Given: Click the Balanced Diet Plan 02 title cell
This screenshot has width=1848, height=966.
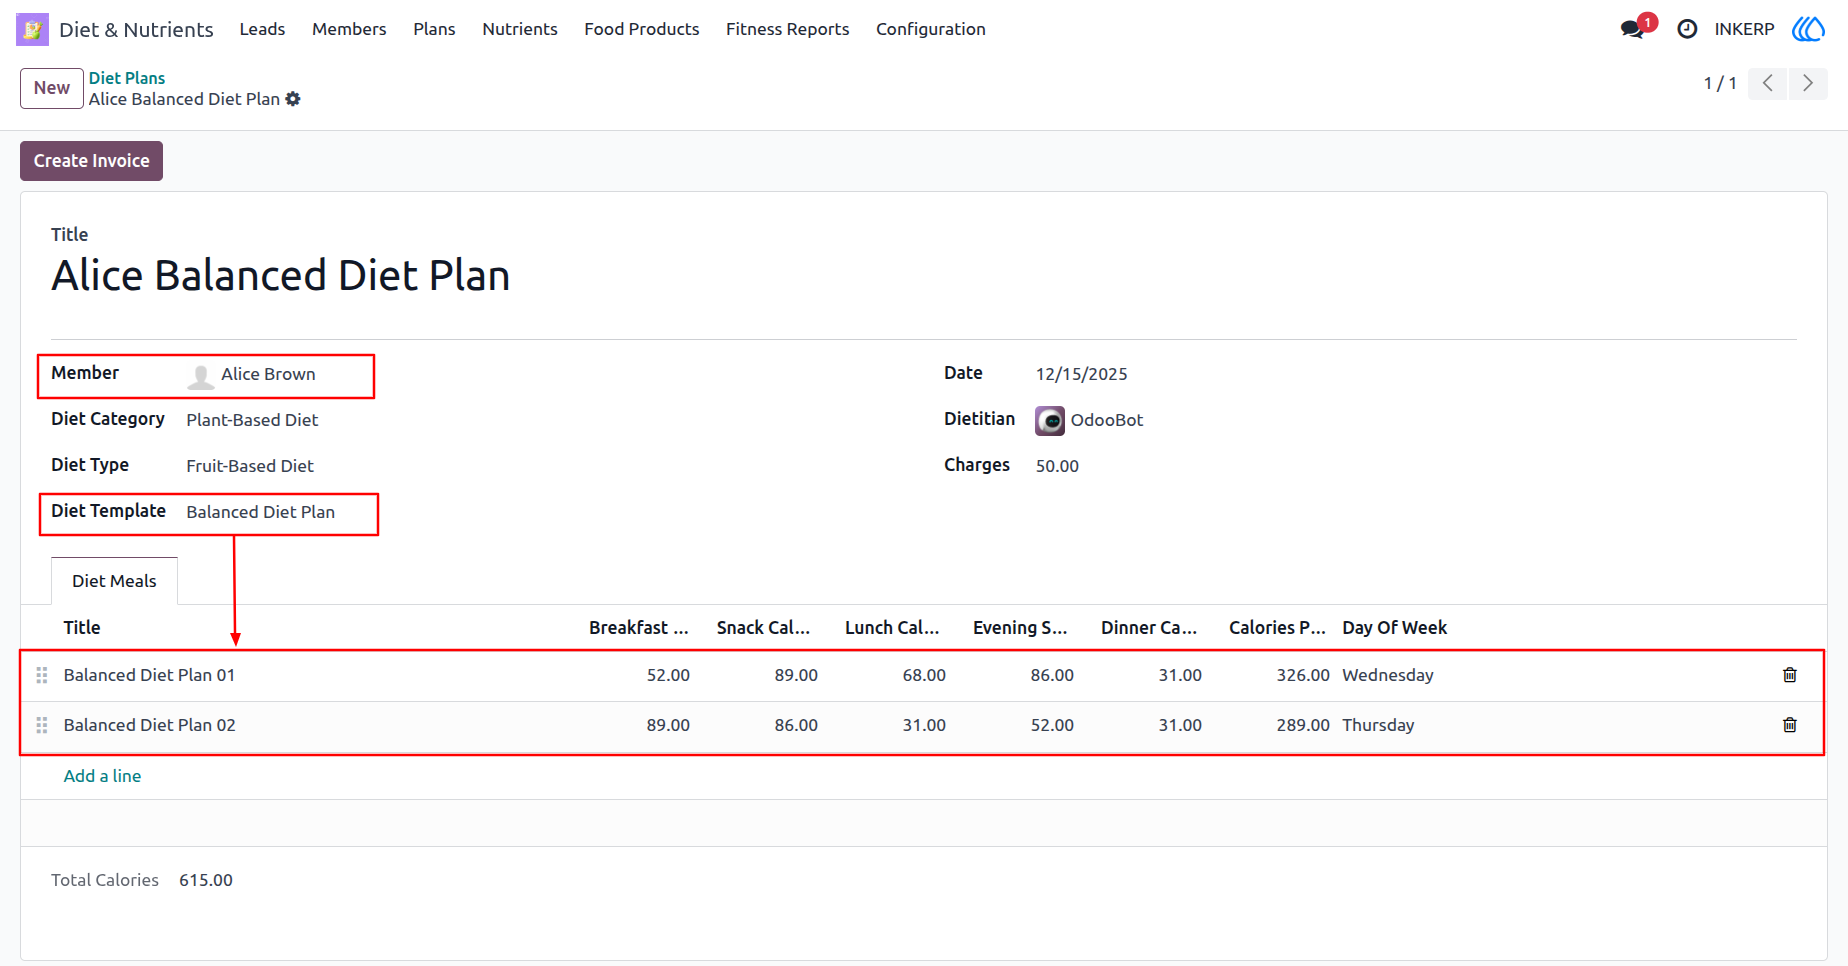Looking at the screenshot, I should click(x=149, y=725).
